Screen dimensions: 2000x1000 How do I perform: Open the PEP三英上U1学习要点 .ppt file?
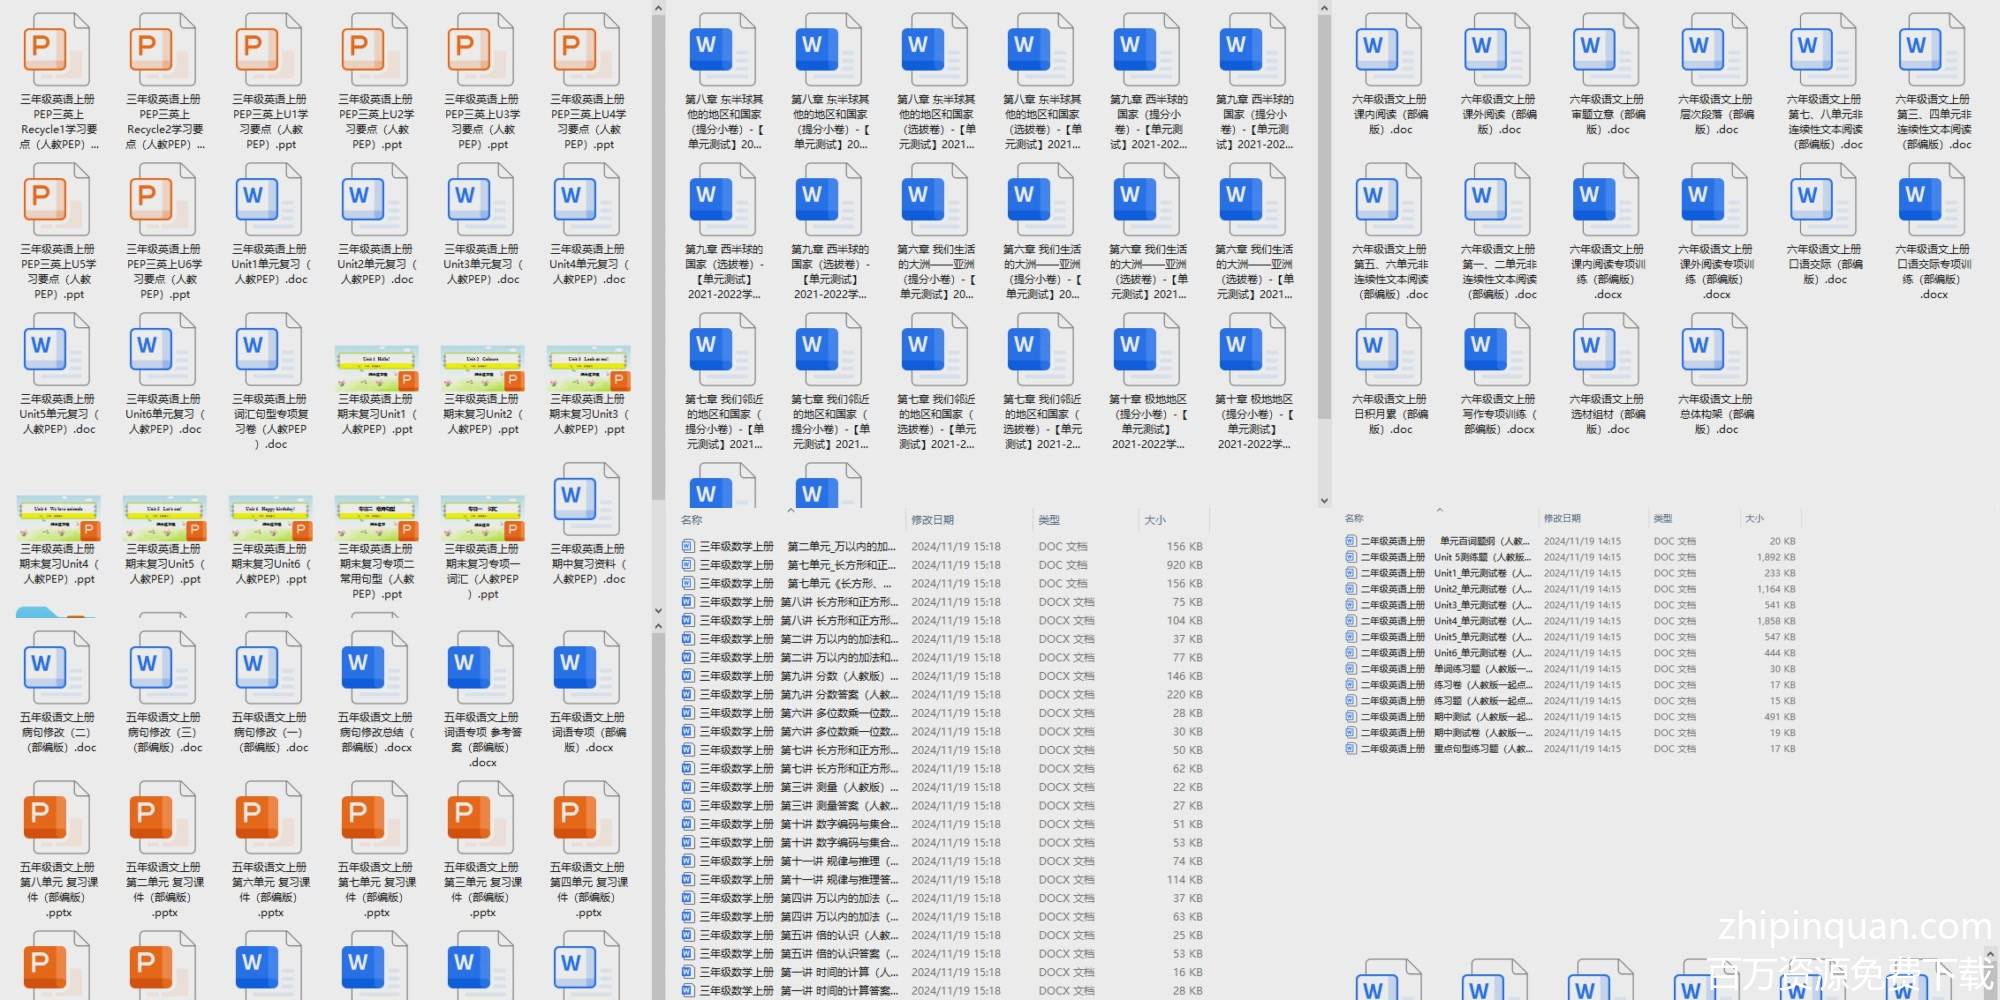click(268, 52)
